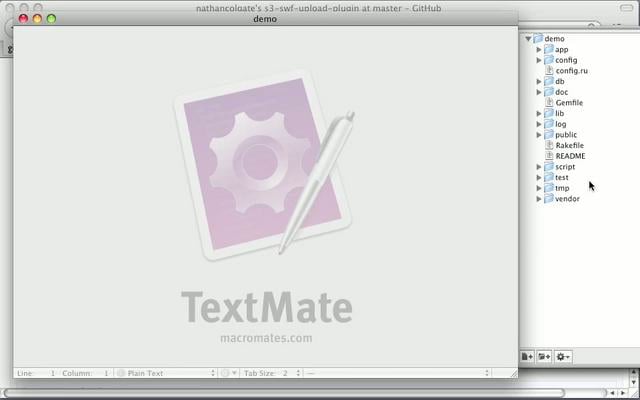
Task: Select the public folder label
Action: click(566, 135)
